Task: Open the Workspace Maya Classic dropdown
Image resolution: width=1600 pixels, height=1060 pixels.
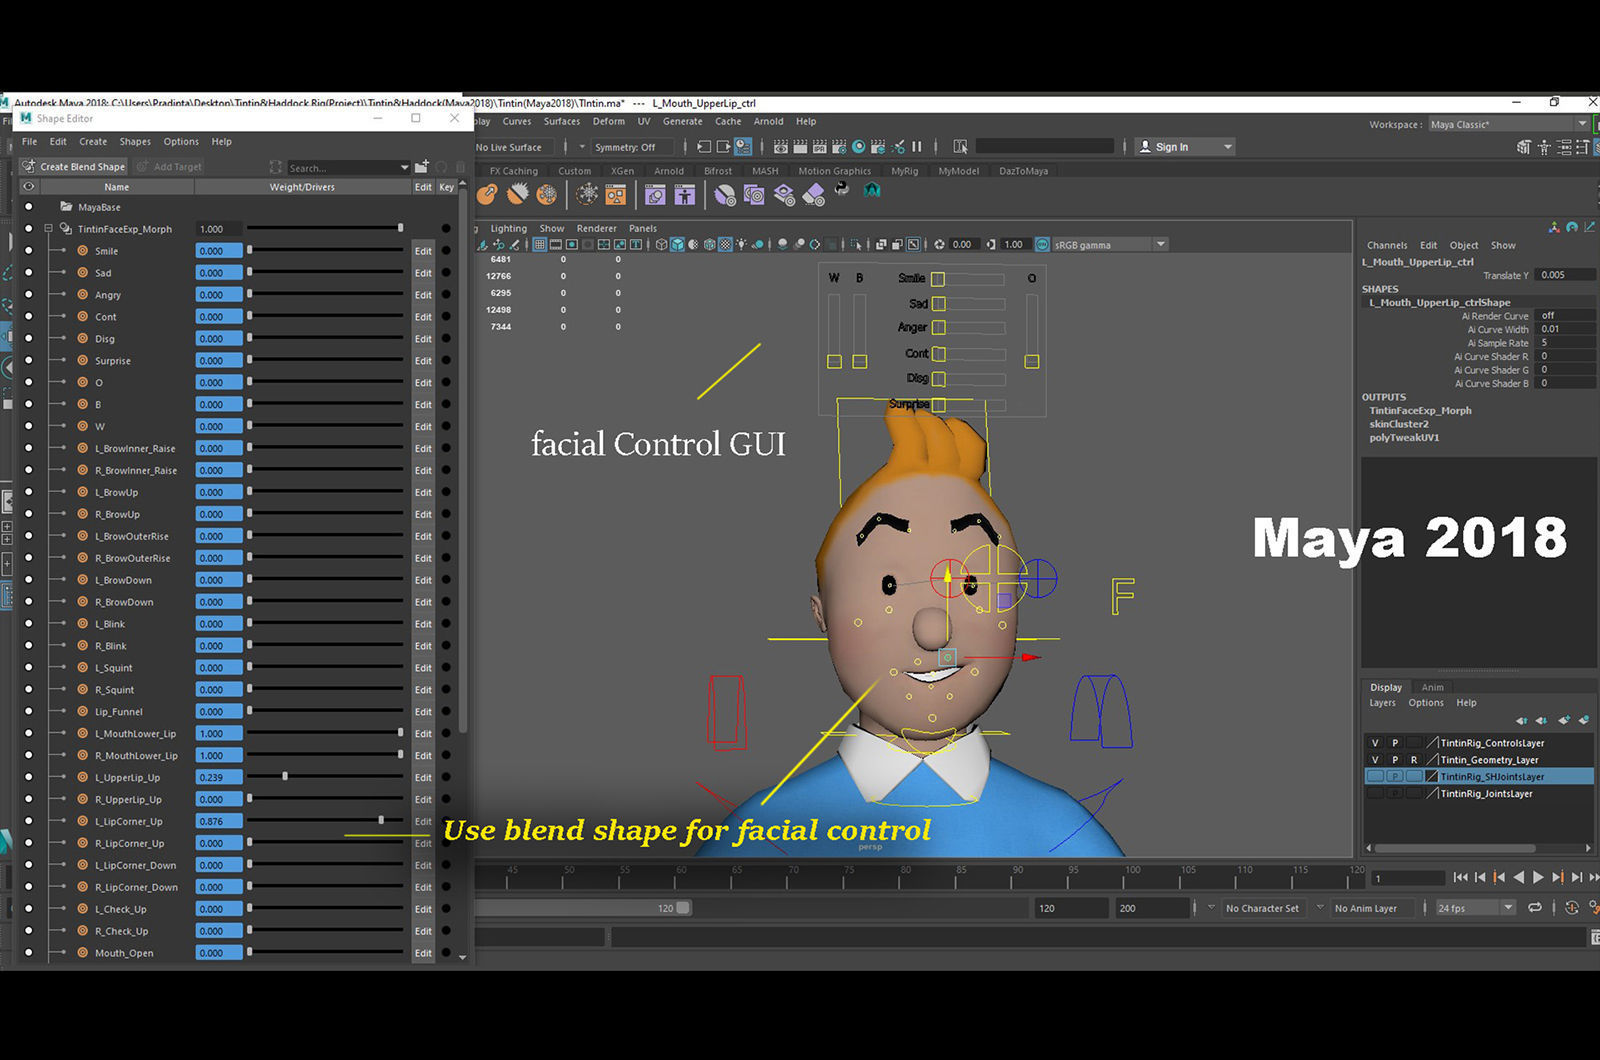Action: coord(1508,124)
